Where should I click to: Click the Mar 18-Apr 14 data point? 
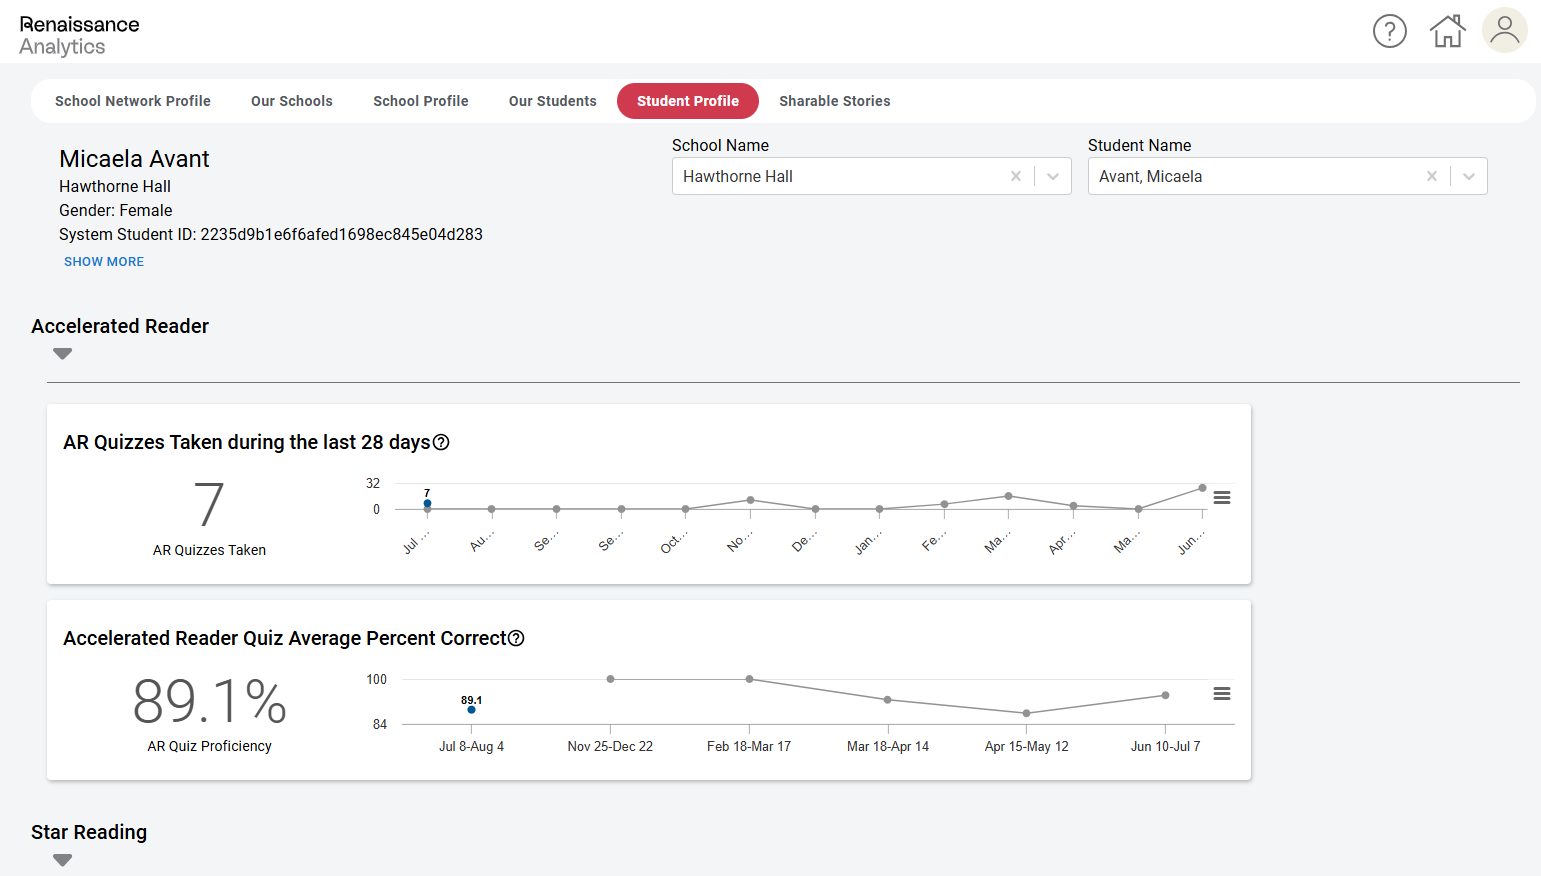[888, 700]
